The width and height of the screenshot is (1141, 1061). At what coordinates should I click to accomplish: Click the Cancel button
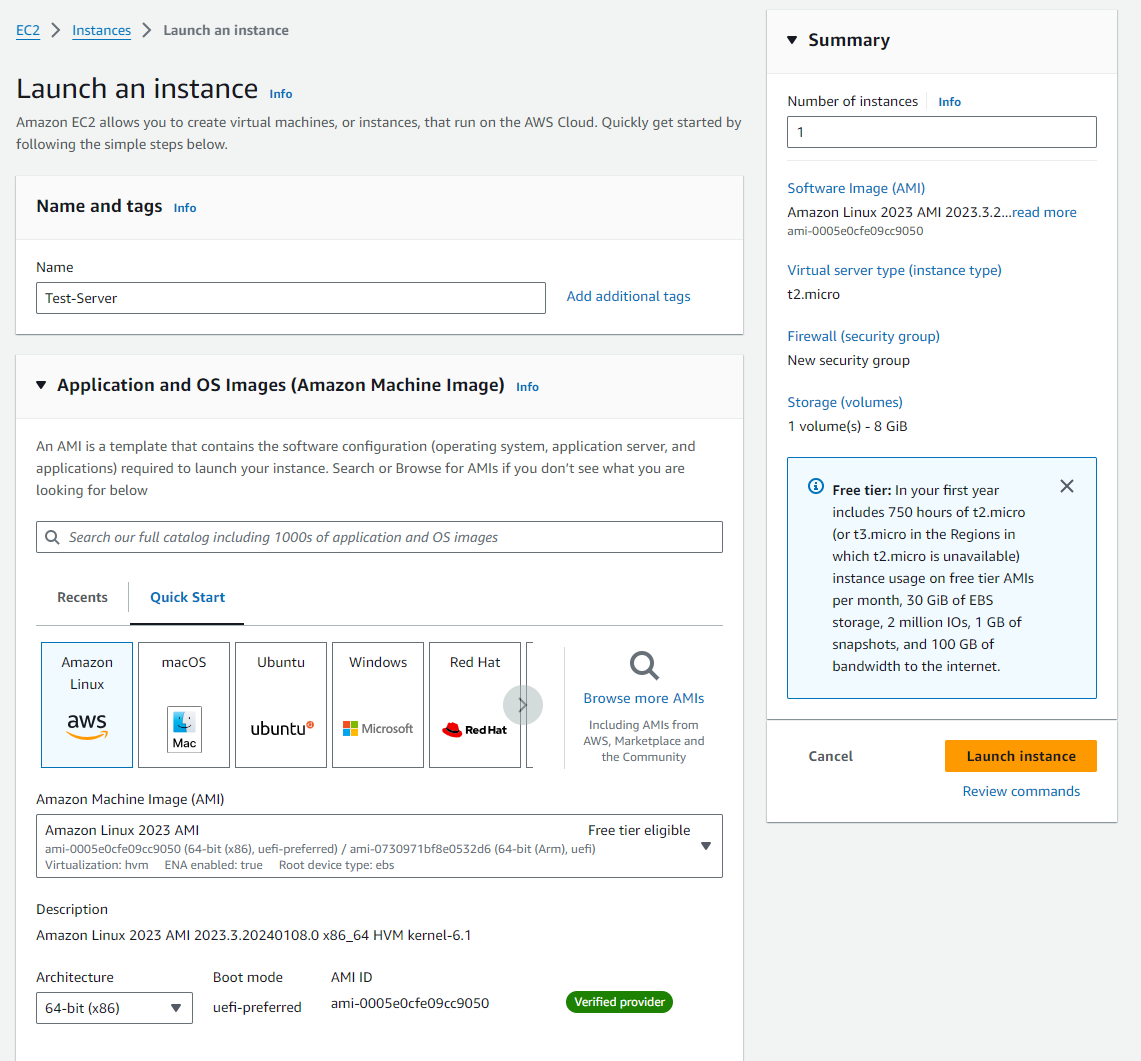click(x=830, y=756)
